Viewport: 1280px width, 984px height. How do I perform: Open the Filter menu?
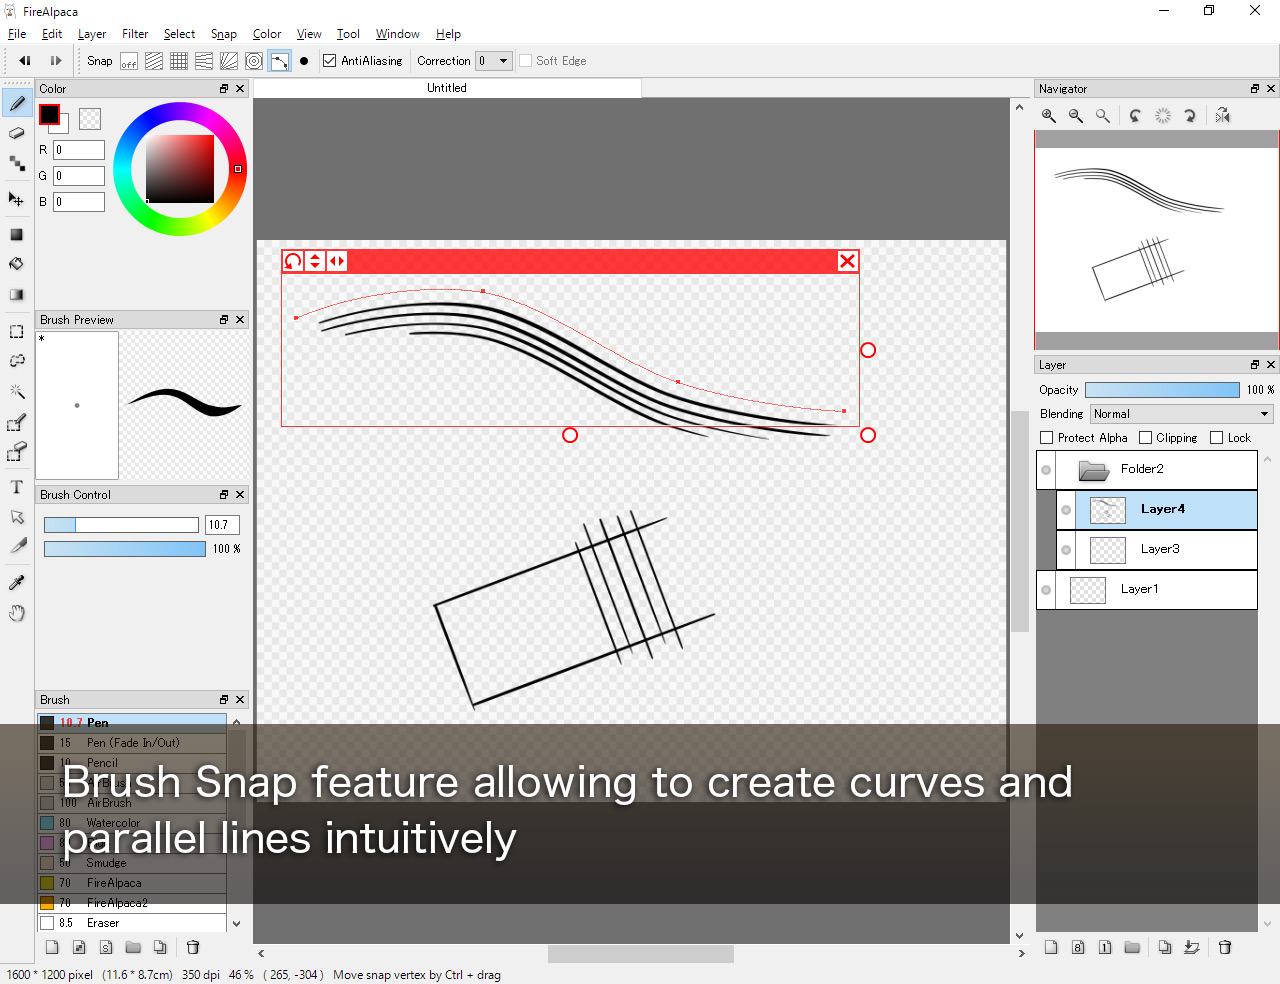click(135, 34)
